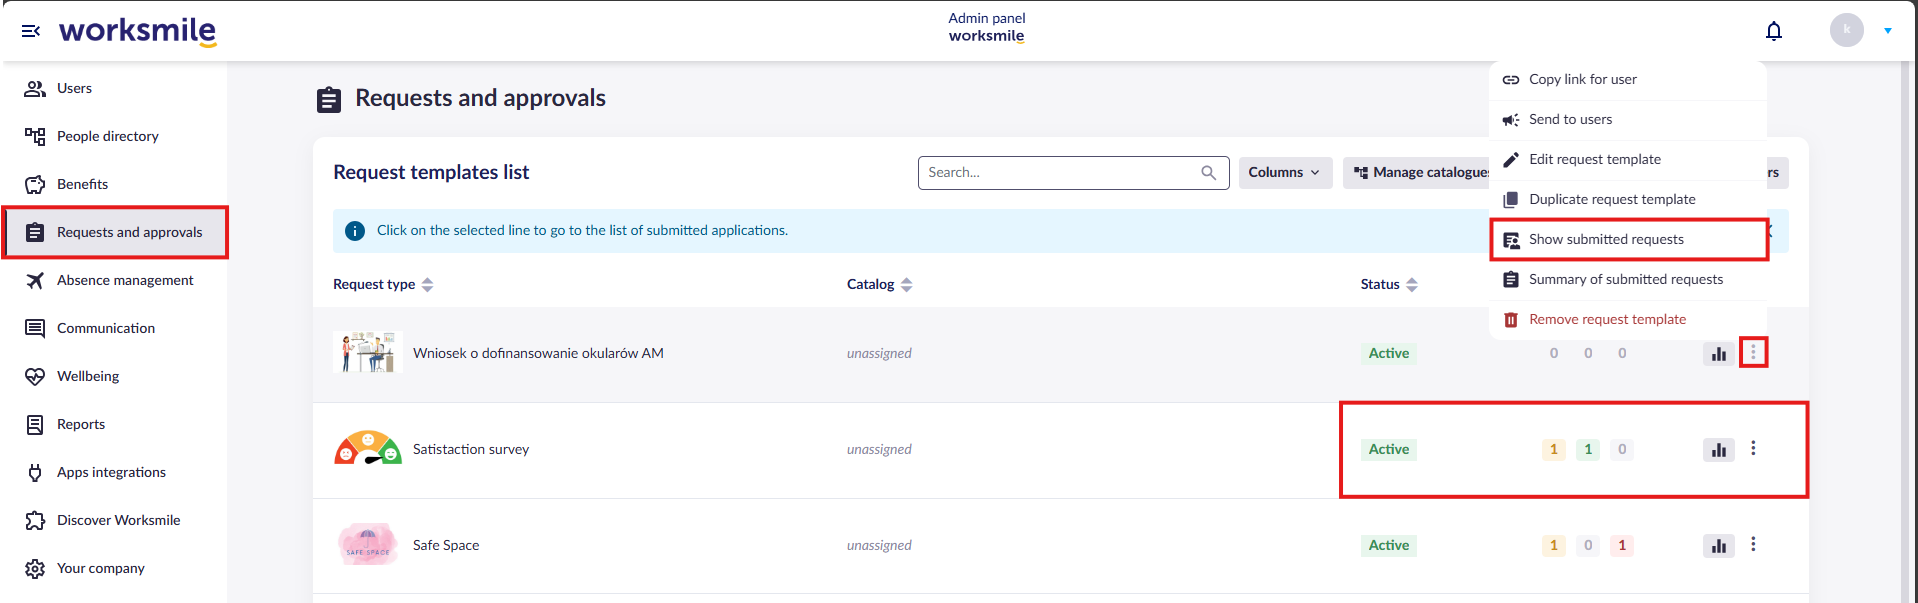Screen dimensions: 1918x603
Task: Click Manage catalogues button
Action: 1420,173
